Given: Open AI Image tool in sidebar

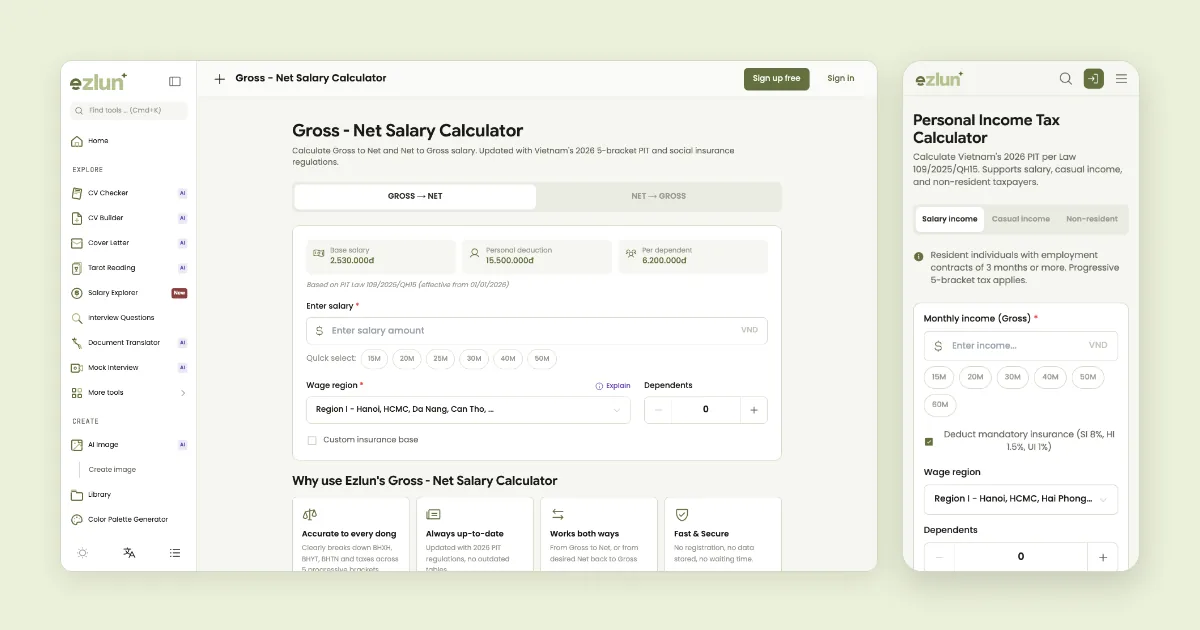Looking at the screenshot, I should coord(129,445).
